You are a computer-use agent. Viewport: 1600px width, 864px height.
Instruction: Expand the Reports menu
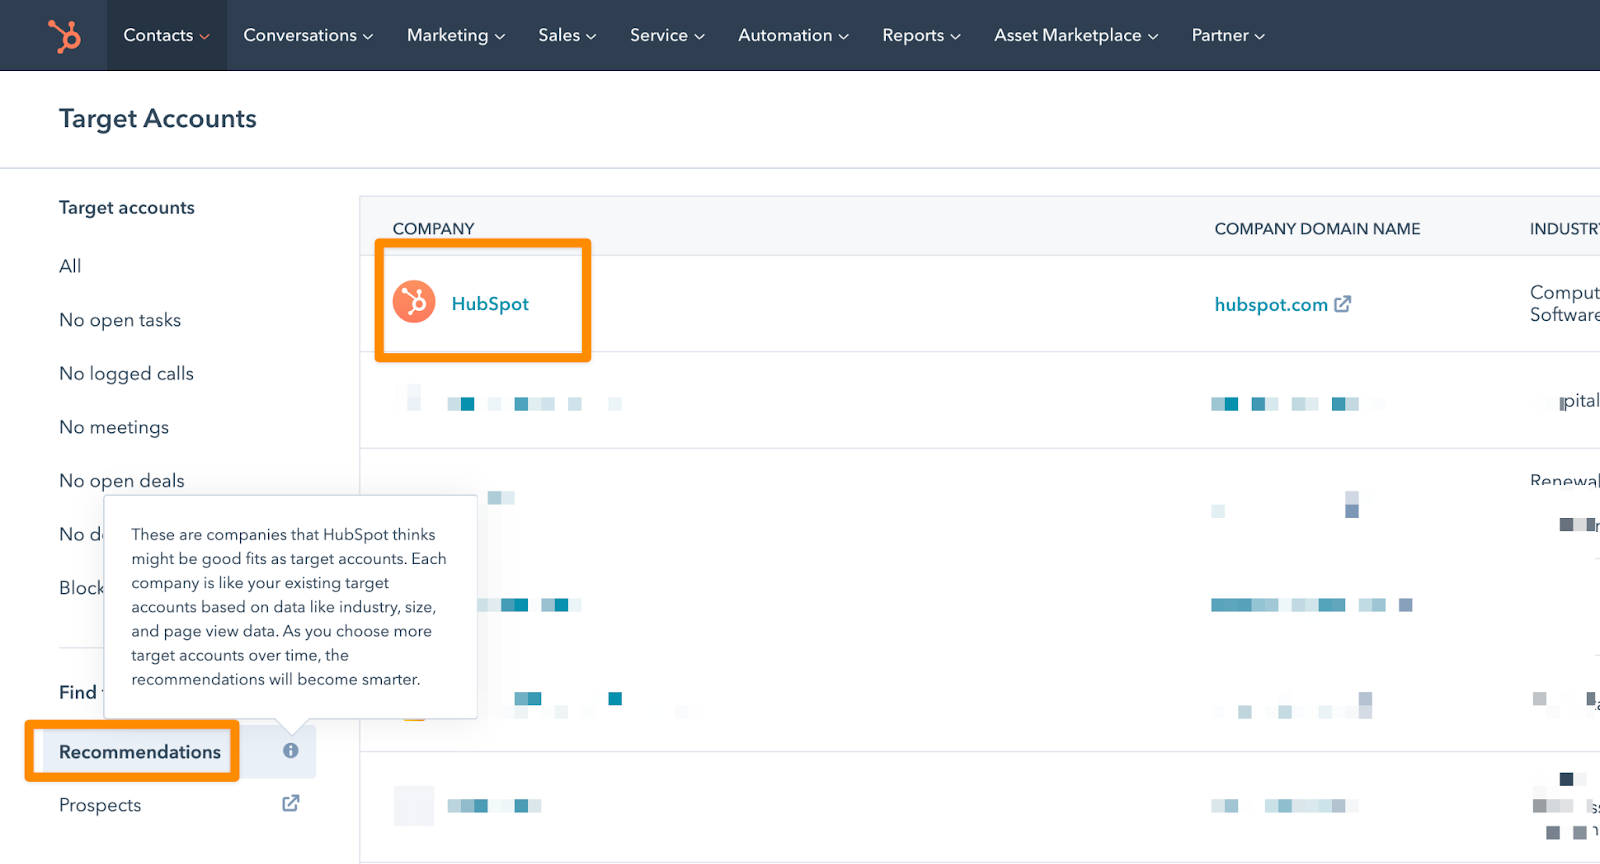coord(921,35)
